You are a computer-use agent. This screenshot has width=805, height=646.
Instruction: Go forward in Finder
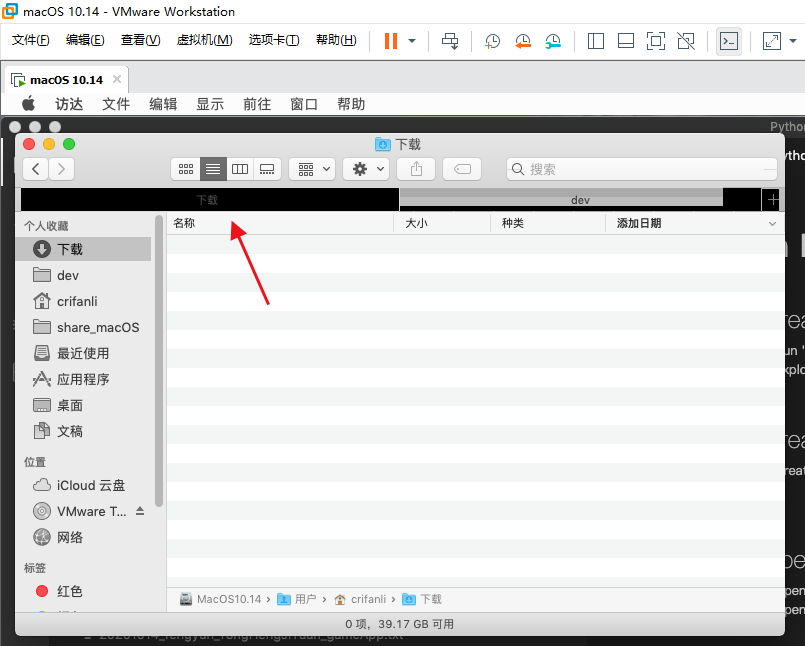tap(62, 169)
